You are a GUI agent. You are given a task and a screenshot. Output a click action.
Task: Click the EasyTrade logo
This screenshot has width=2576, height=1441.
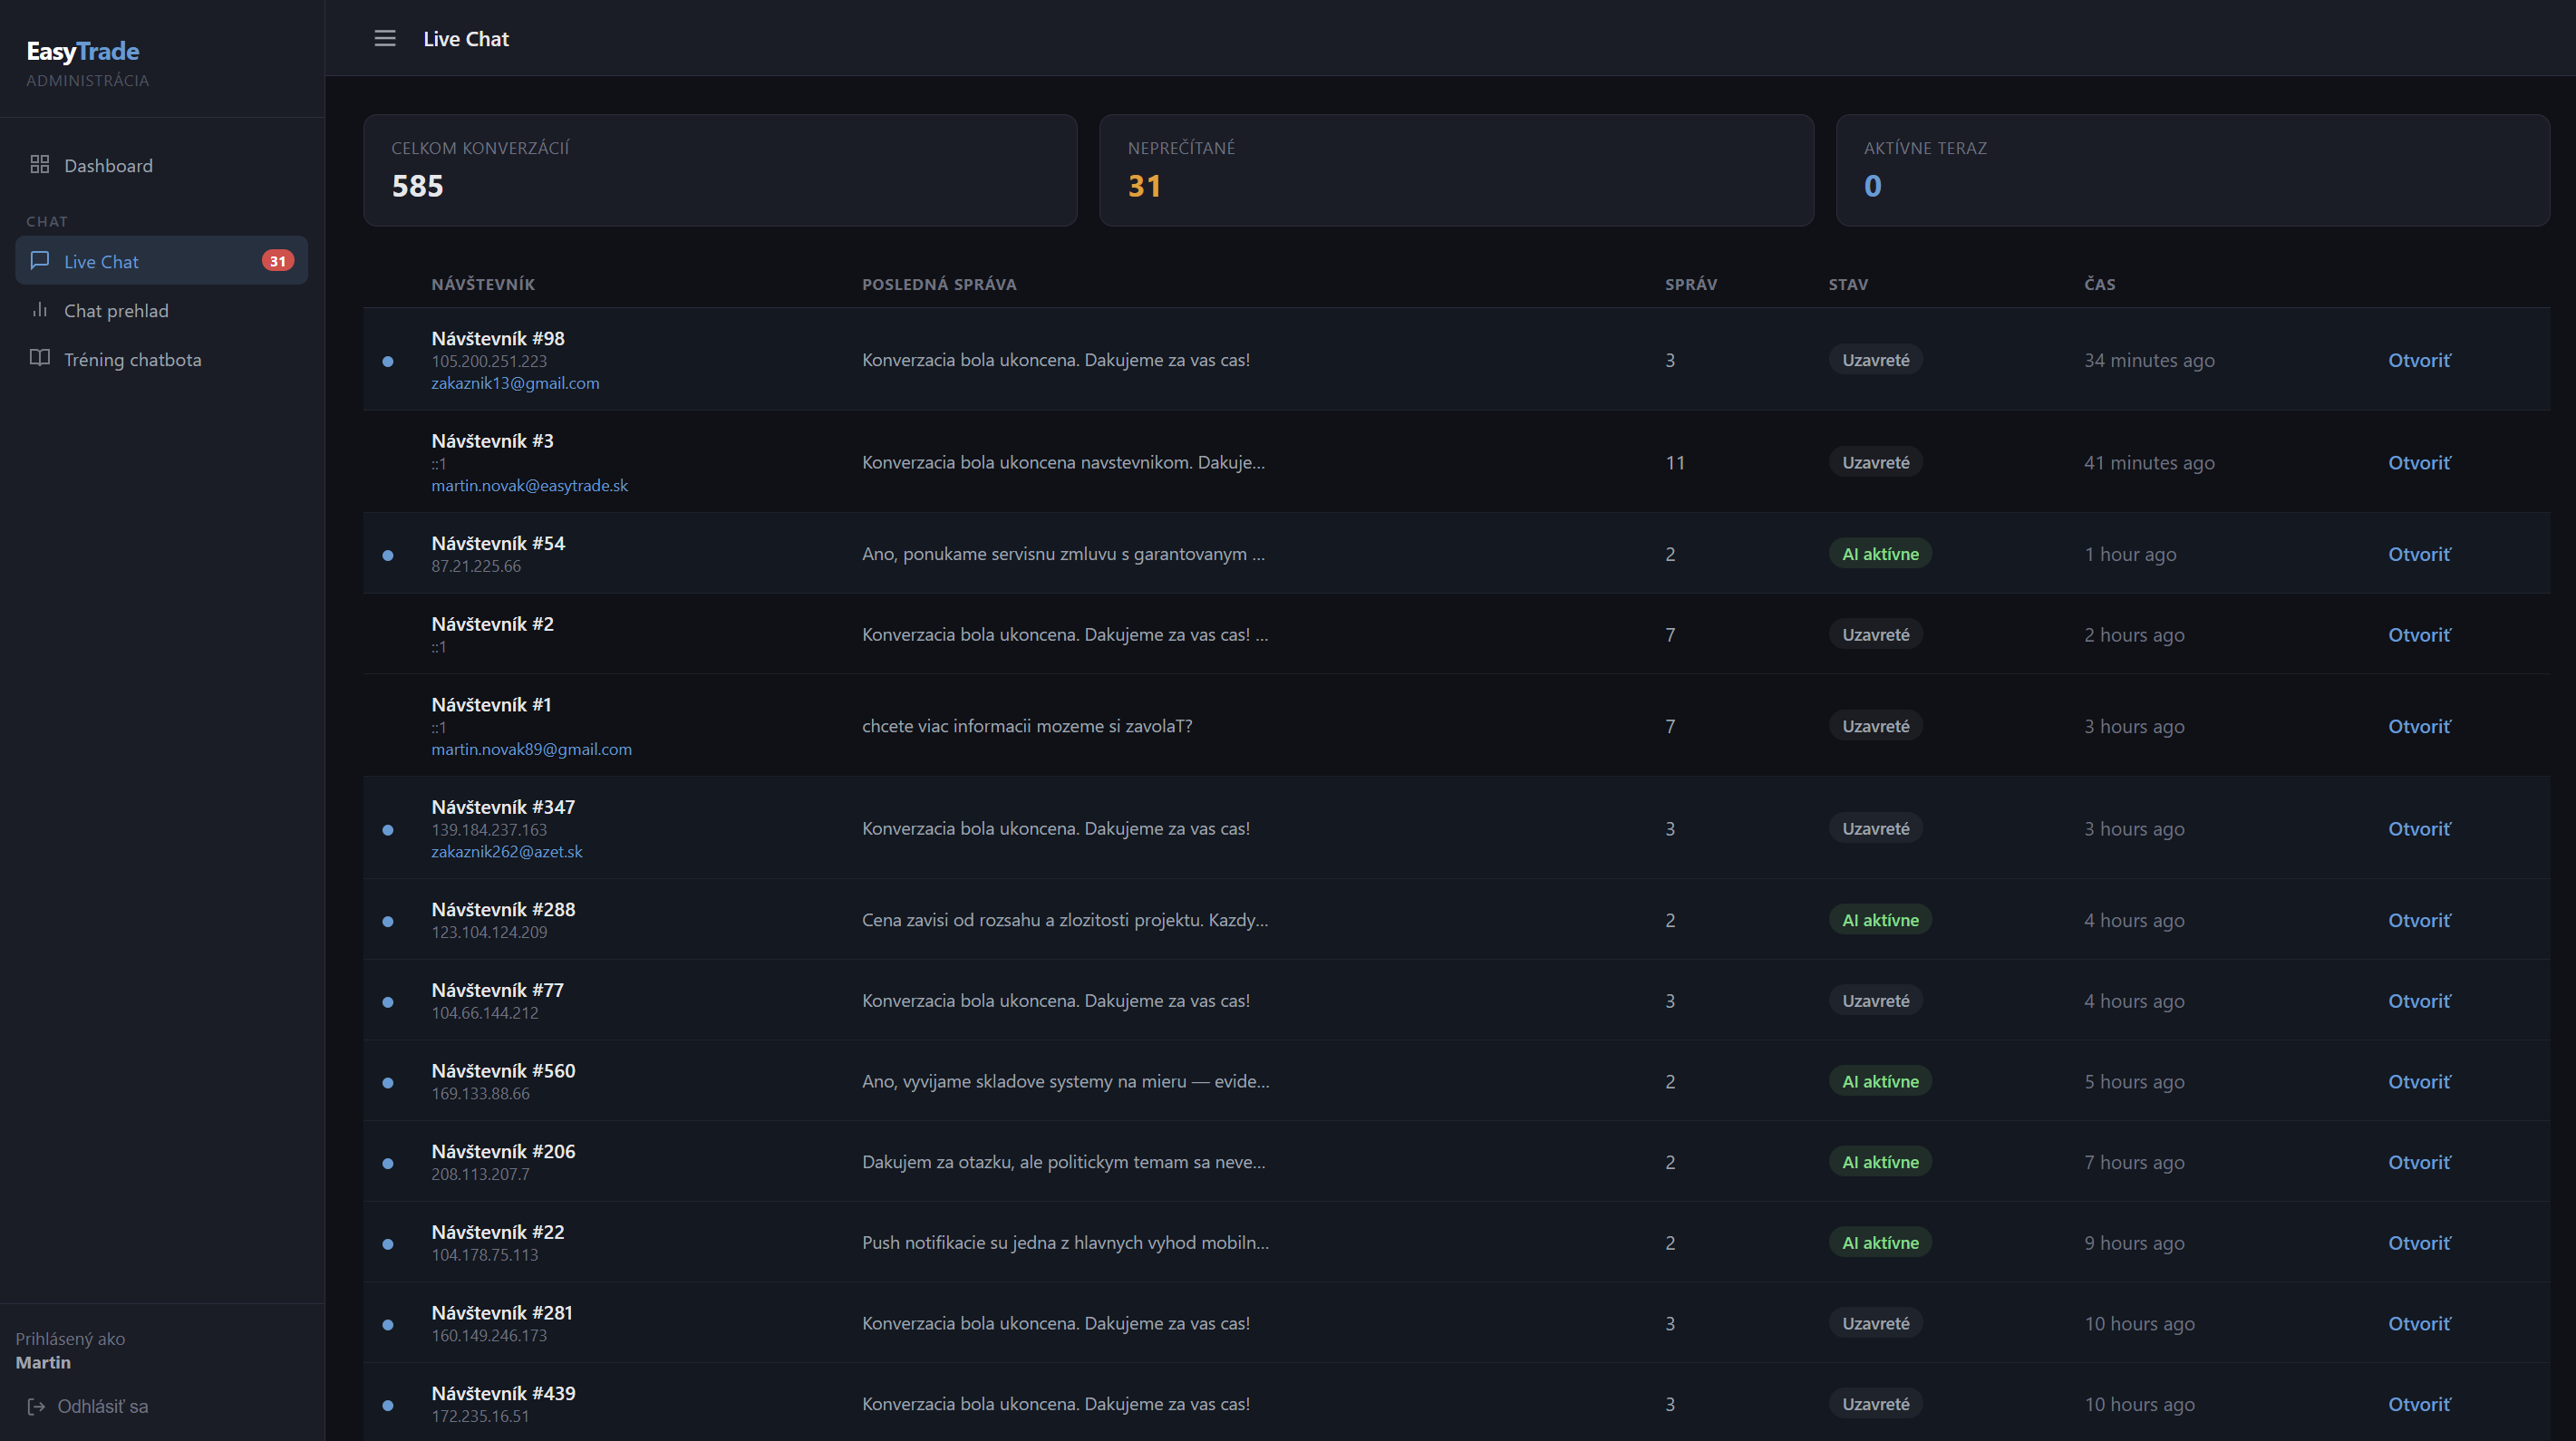[x=83, y=51]
